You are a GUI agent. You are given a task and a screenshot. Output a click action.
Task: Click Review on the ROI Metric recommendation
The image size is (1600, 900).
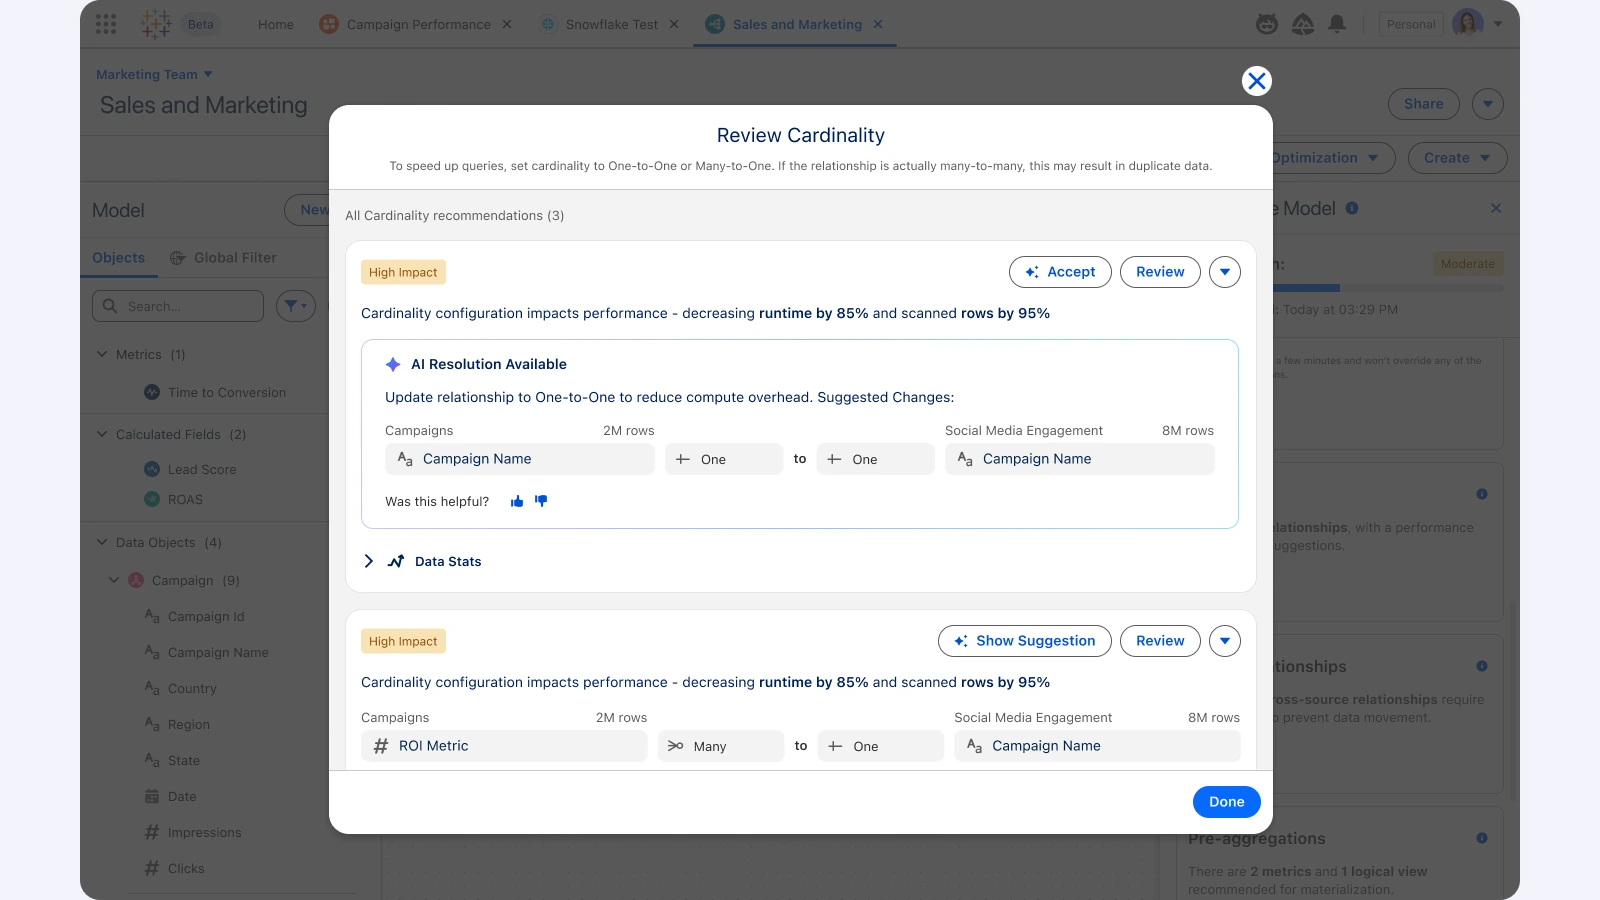[1160, 641]
